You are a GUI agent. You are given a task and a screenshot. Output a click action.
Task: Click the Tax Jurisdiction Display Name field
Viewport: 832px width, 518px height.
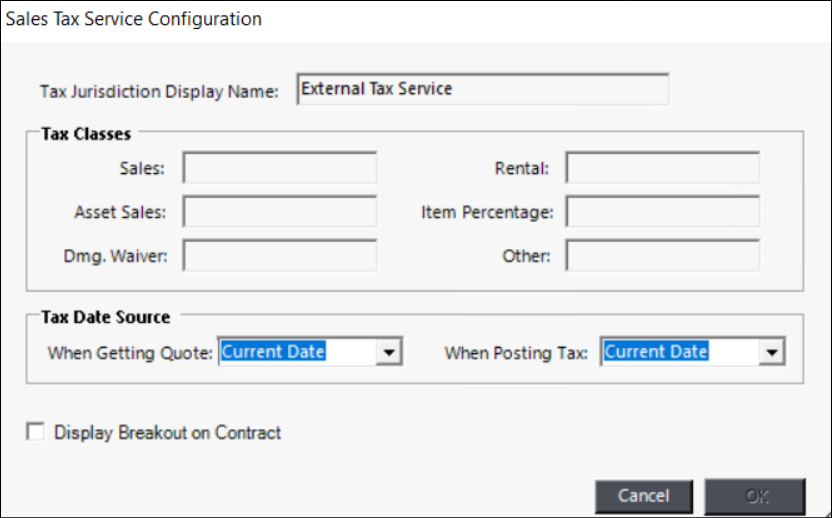(482, 89)
